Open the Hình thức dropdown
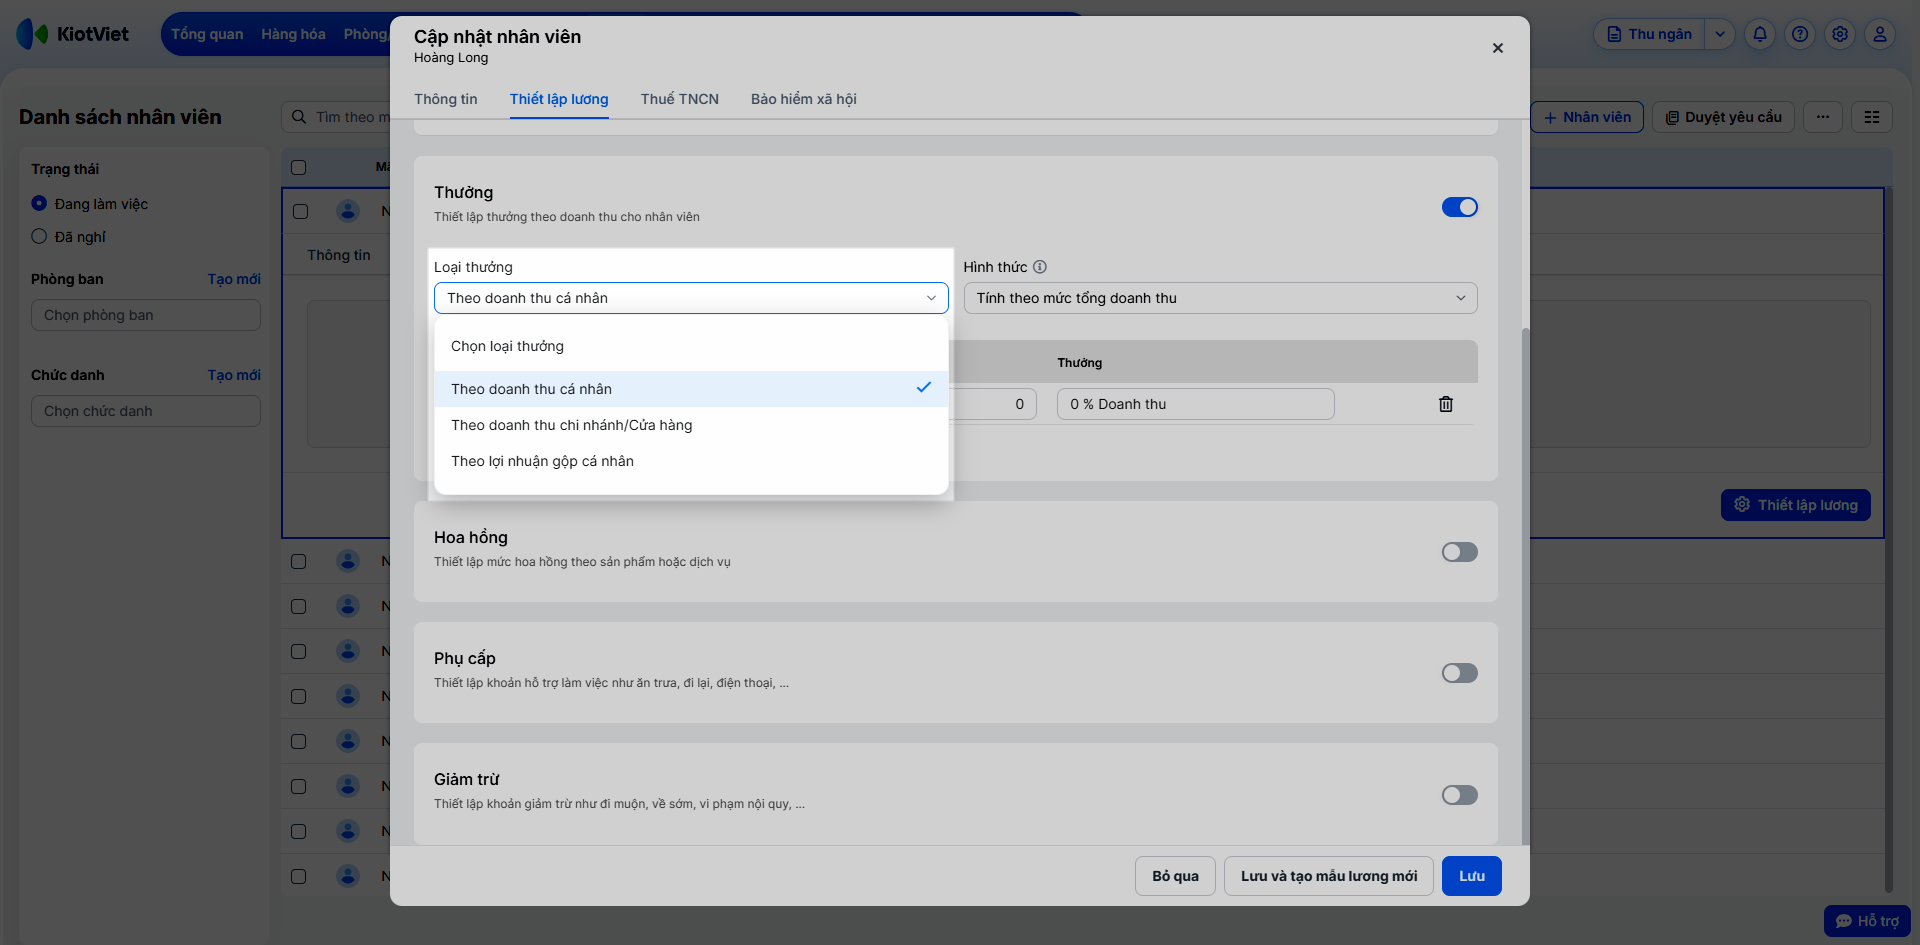The height and width of the screenshot is (945, 1920). coord(1220,298)
